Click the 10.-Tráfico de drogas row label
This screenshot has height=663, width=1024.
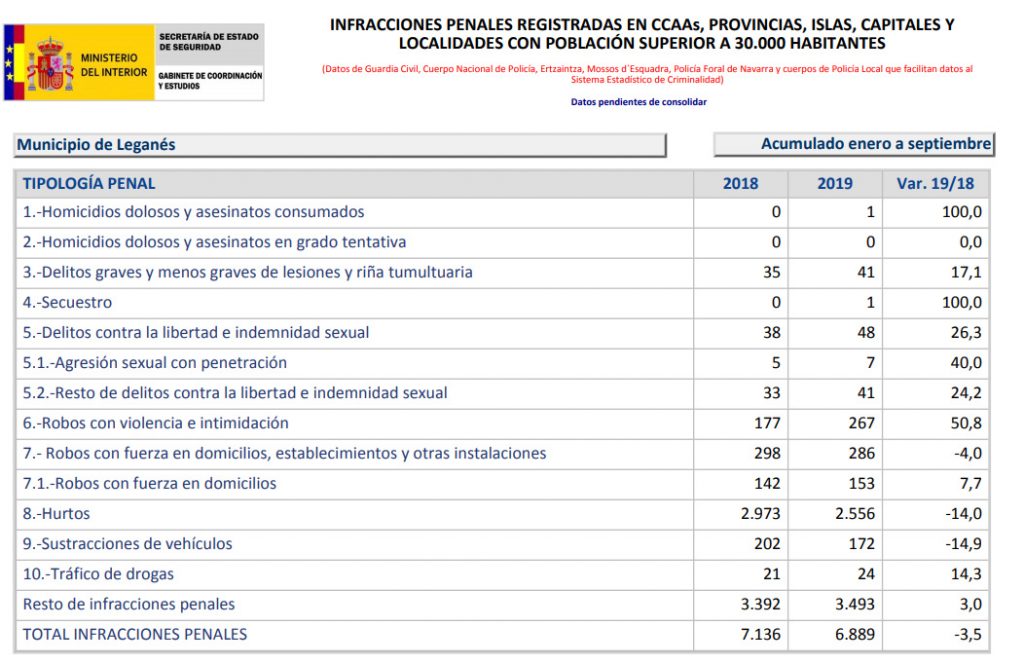point(98,574)
